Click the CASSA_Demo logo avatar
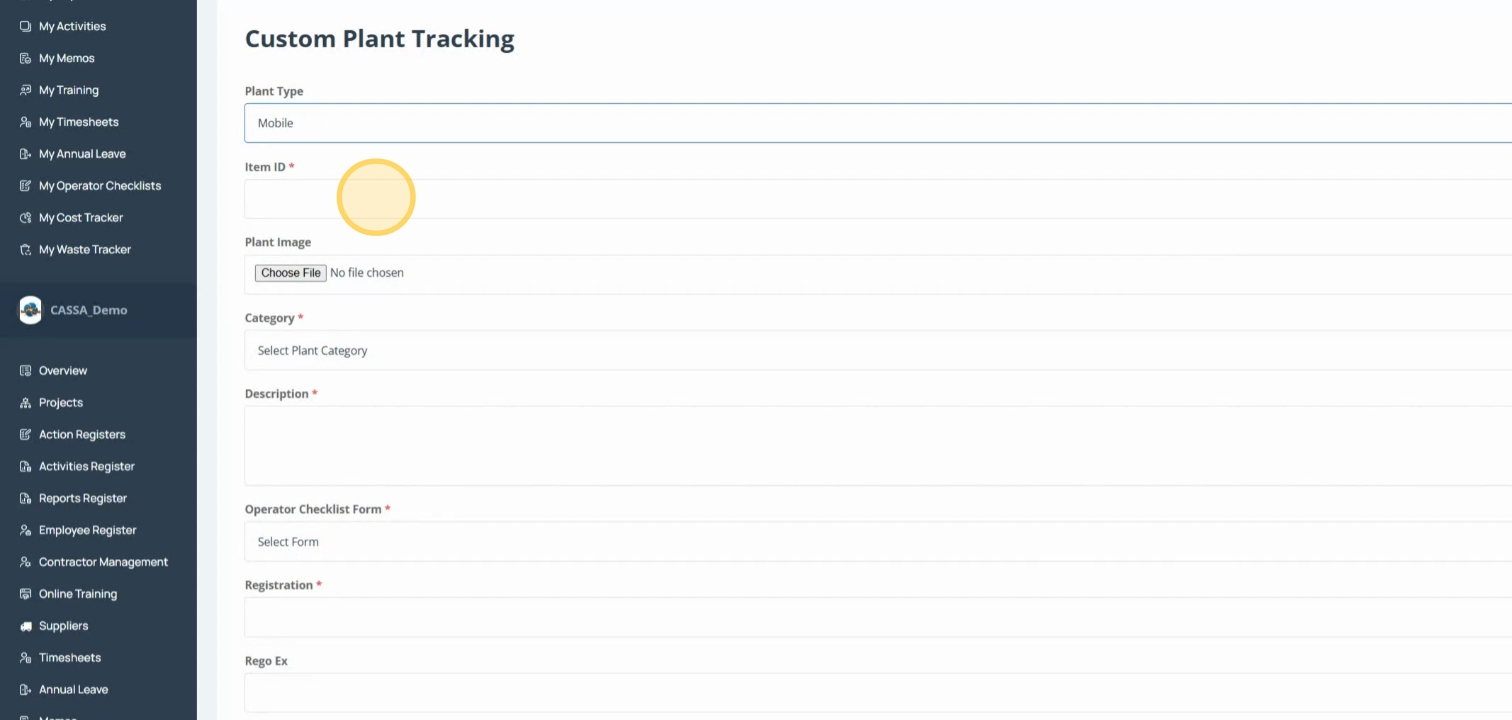 click(x=31, y=310)
